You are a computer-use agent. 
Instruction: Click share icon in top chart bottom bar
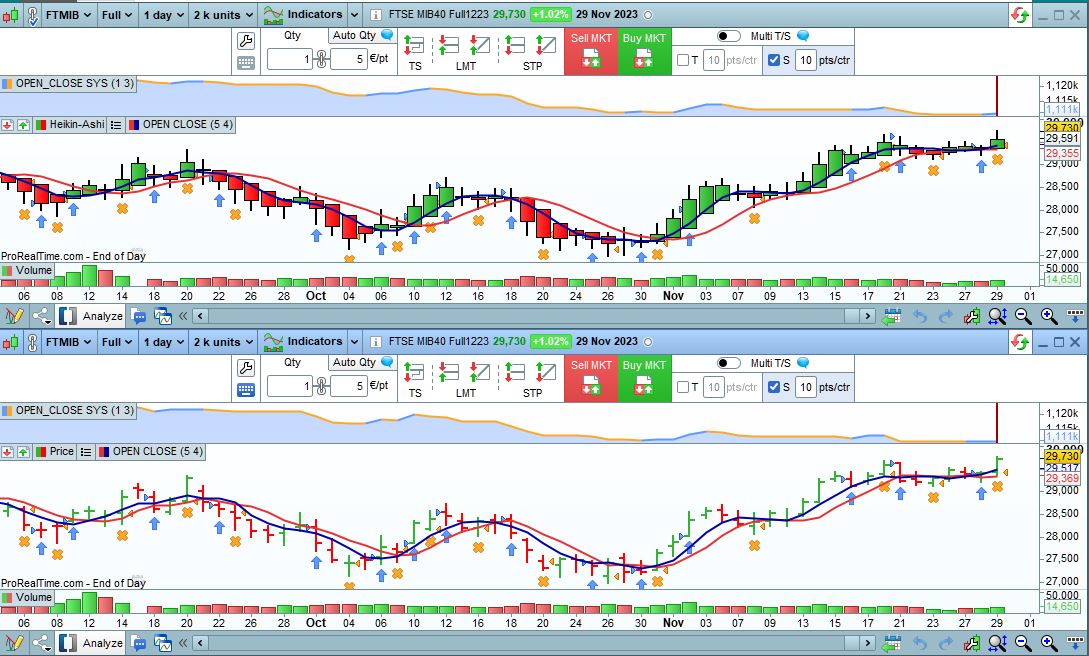42,317
